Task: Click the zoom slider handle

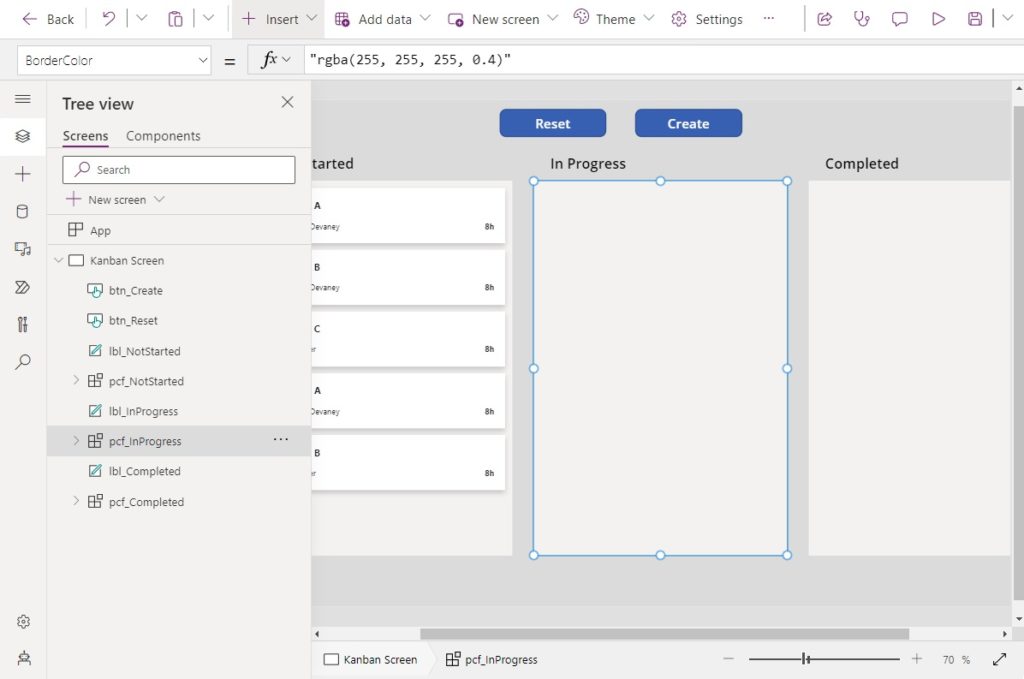Action: (x=806, y=659)
